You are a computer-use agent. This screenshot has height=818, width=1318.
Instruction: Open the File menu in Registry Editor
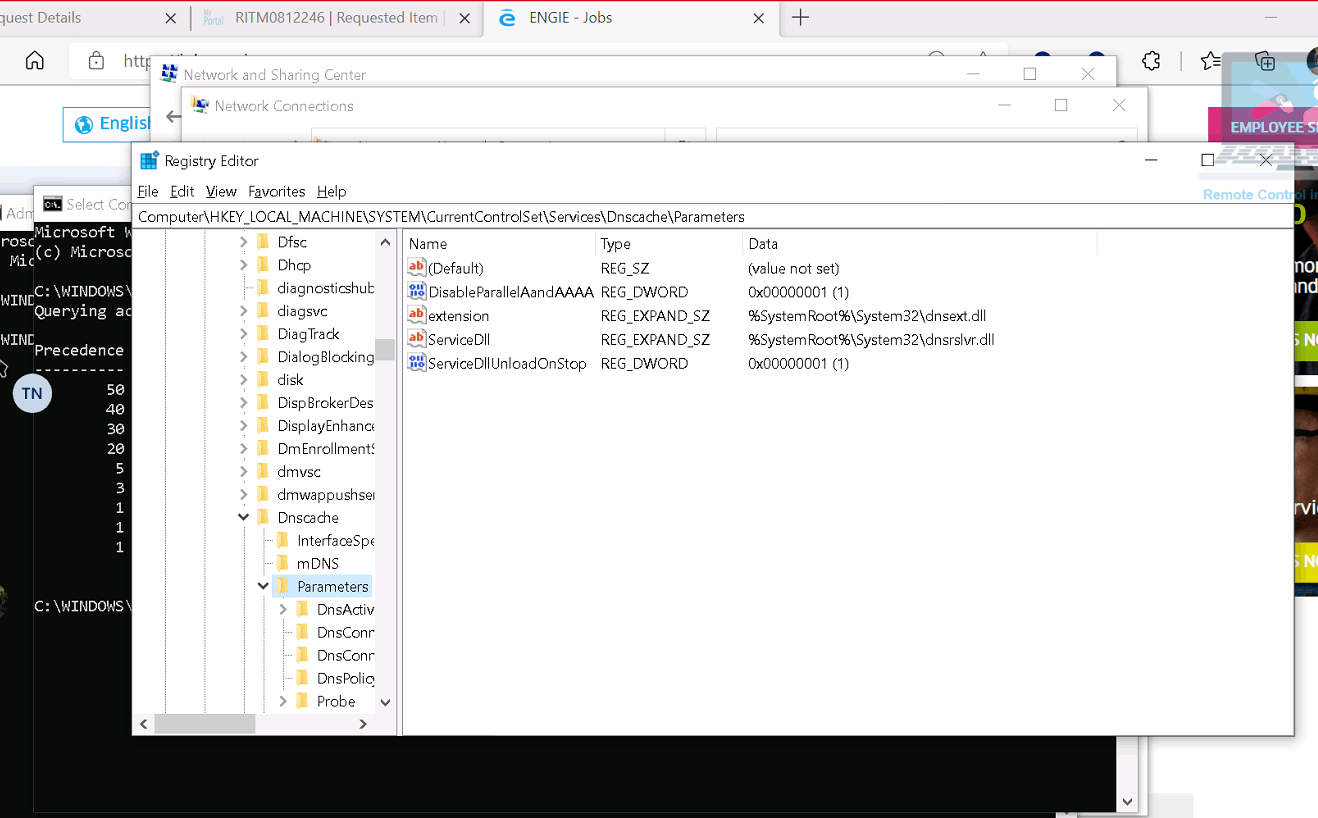tap(148, 191)
